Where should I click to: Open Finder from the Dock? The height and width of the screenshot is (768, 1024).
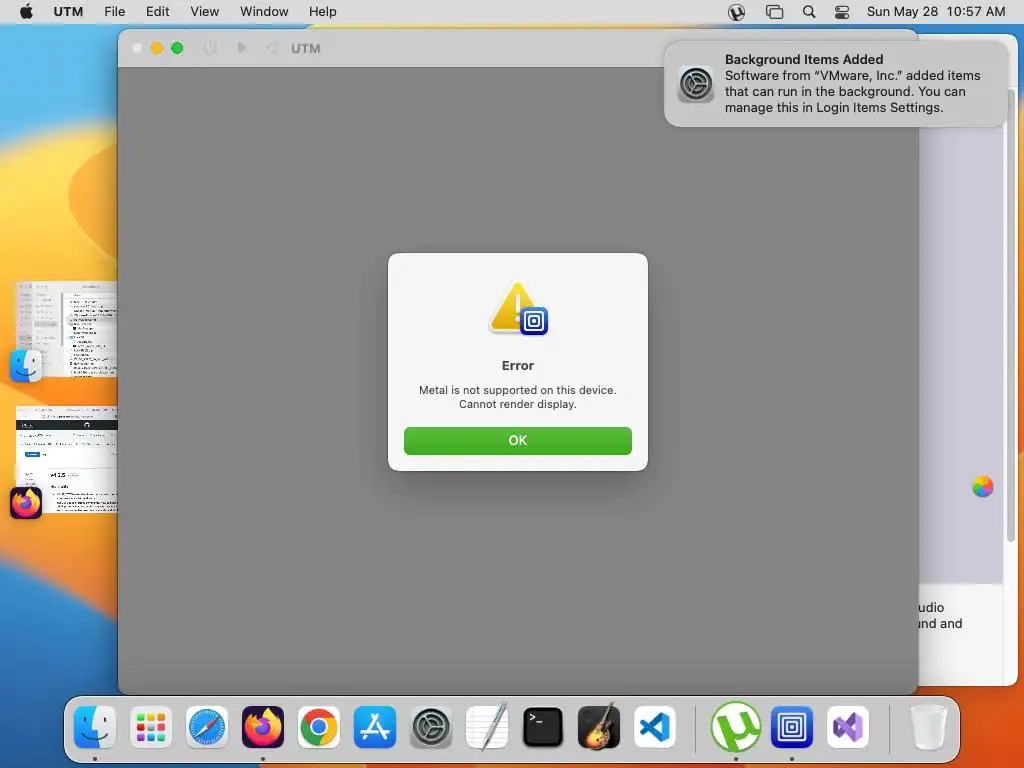pos(95,727)
